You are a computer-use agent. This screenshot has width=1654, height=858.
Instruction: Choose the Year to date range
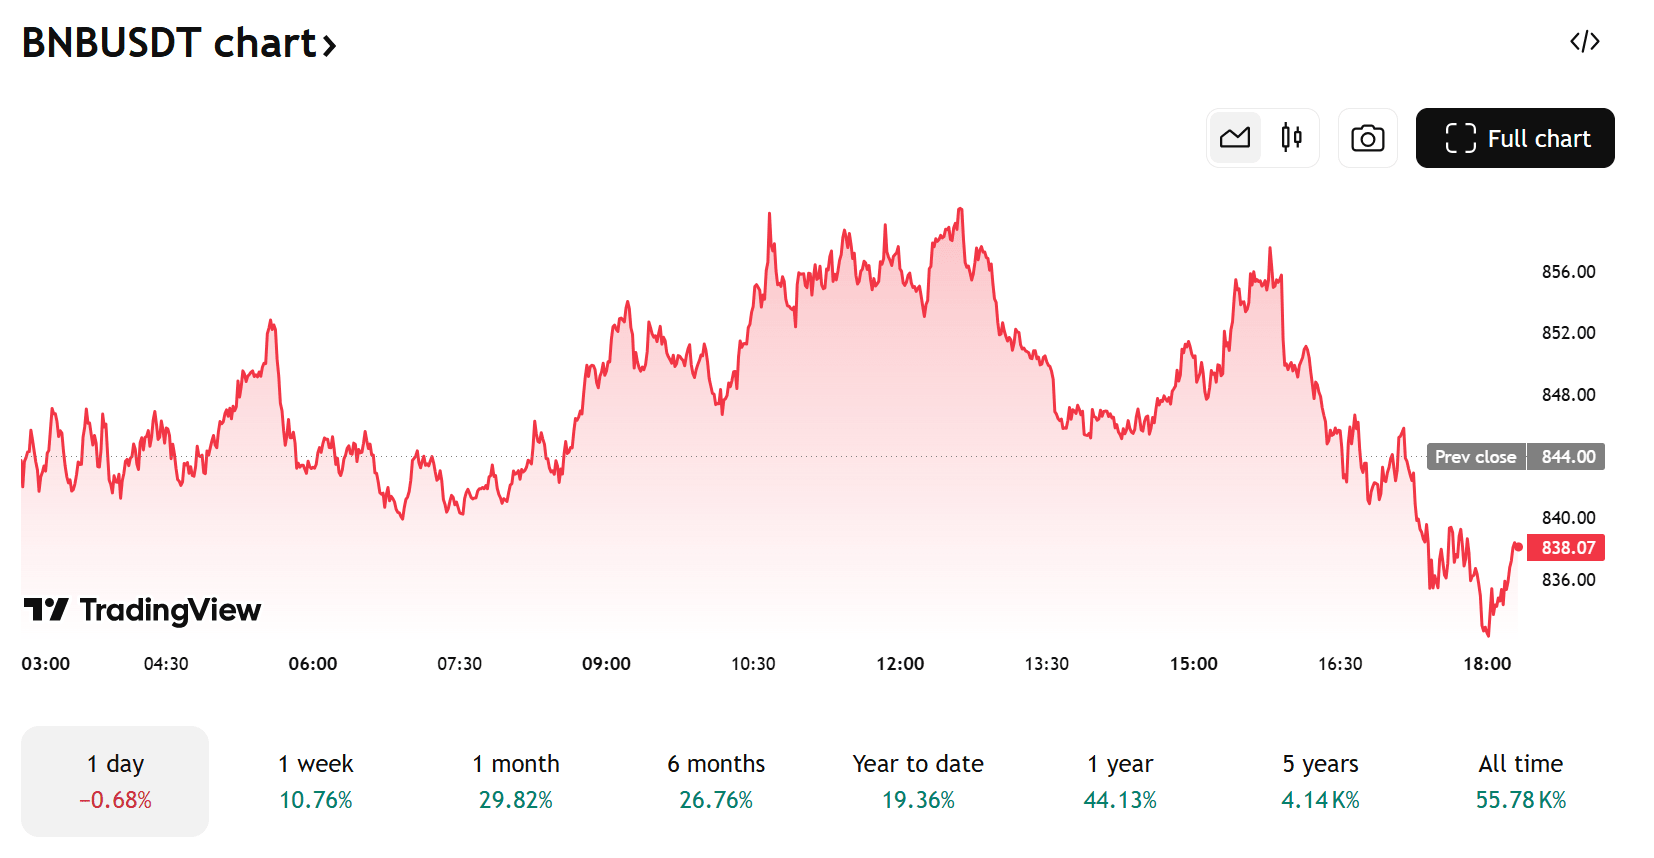click(x=918, y=781)
